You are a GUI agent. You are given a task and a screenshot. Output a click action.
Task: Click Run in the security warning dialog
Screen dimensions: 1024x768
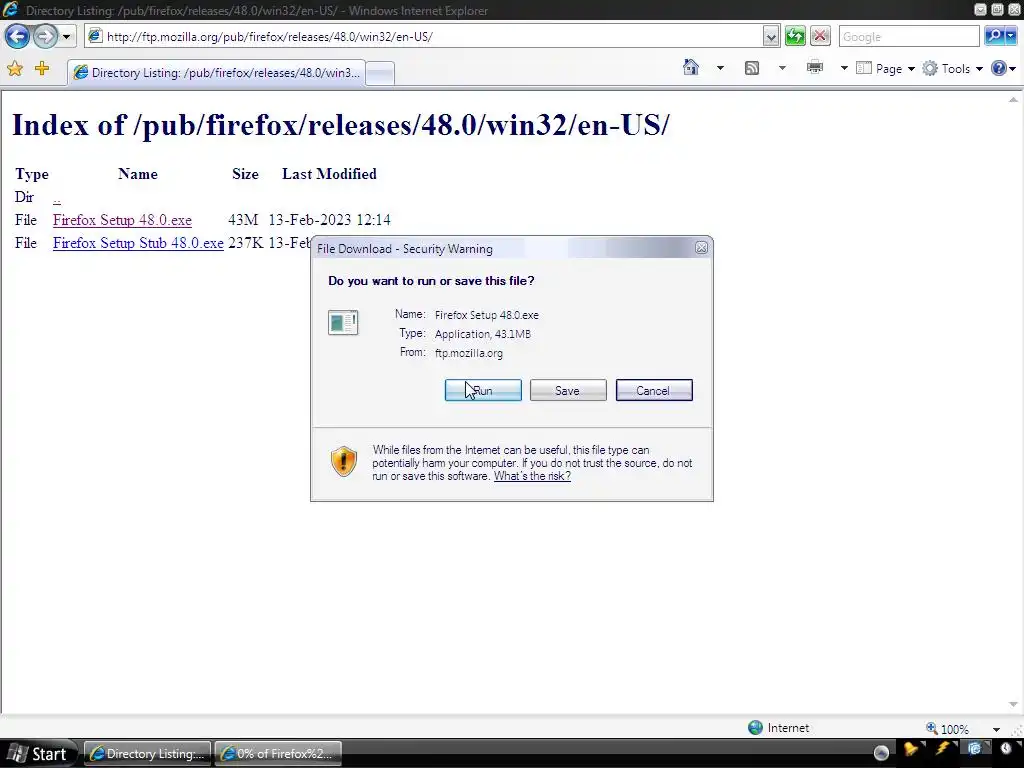[483, 391]
